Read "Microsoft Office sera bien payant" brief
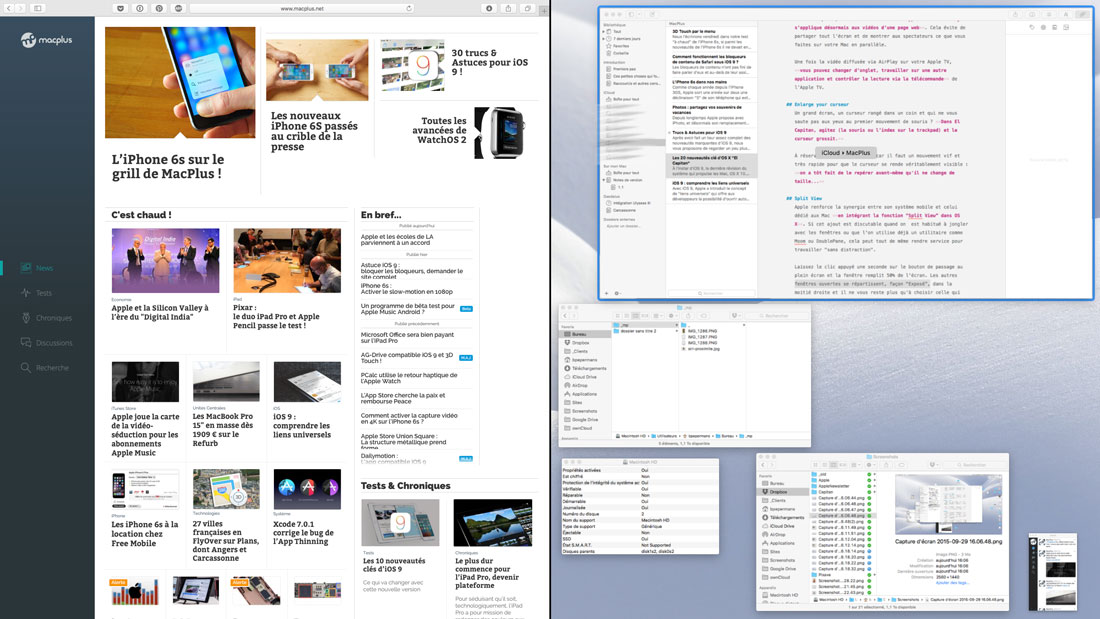Image resolution: width=1100 pixels, height=619 pixels. [x=408, y=338]
